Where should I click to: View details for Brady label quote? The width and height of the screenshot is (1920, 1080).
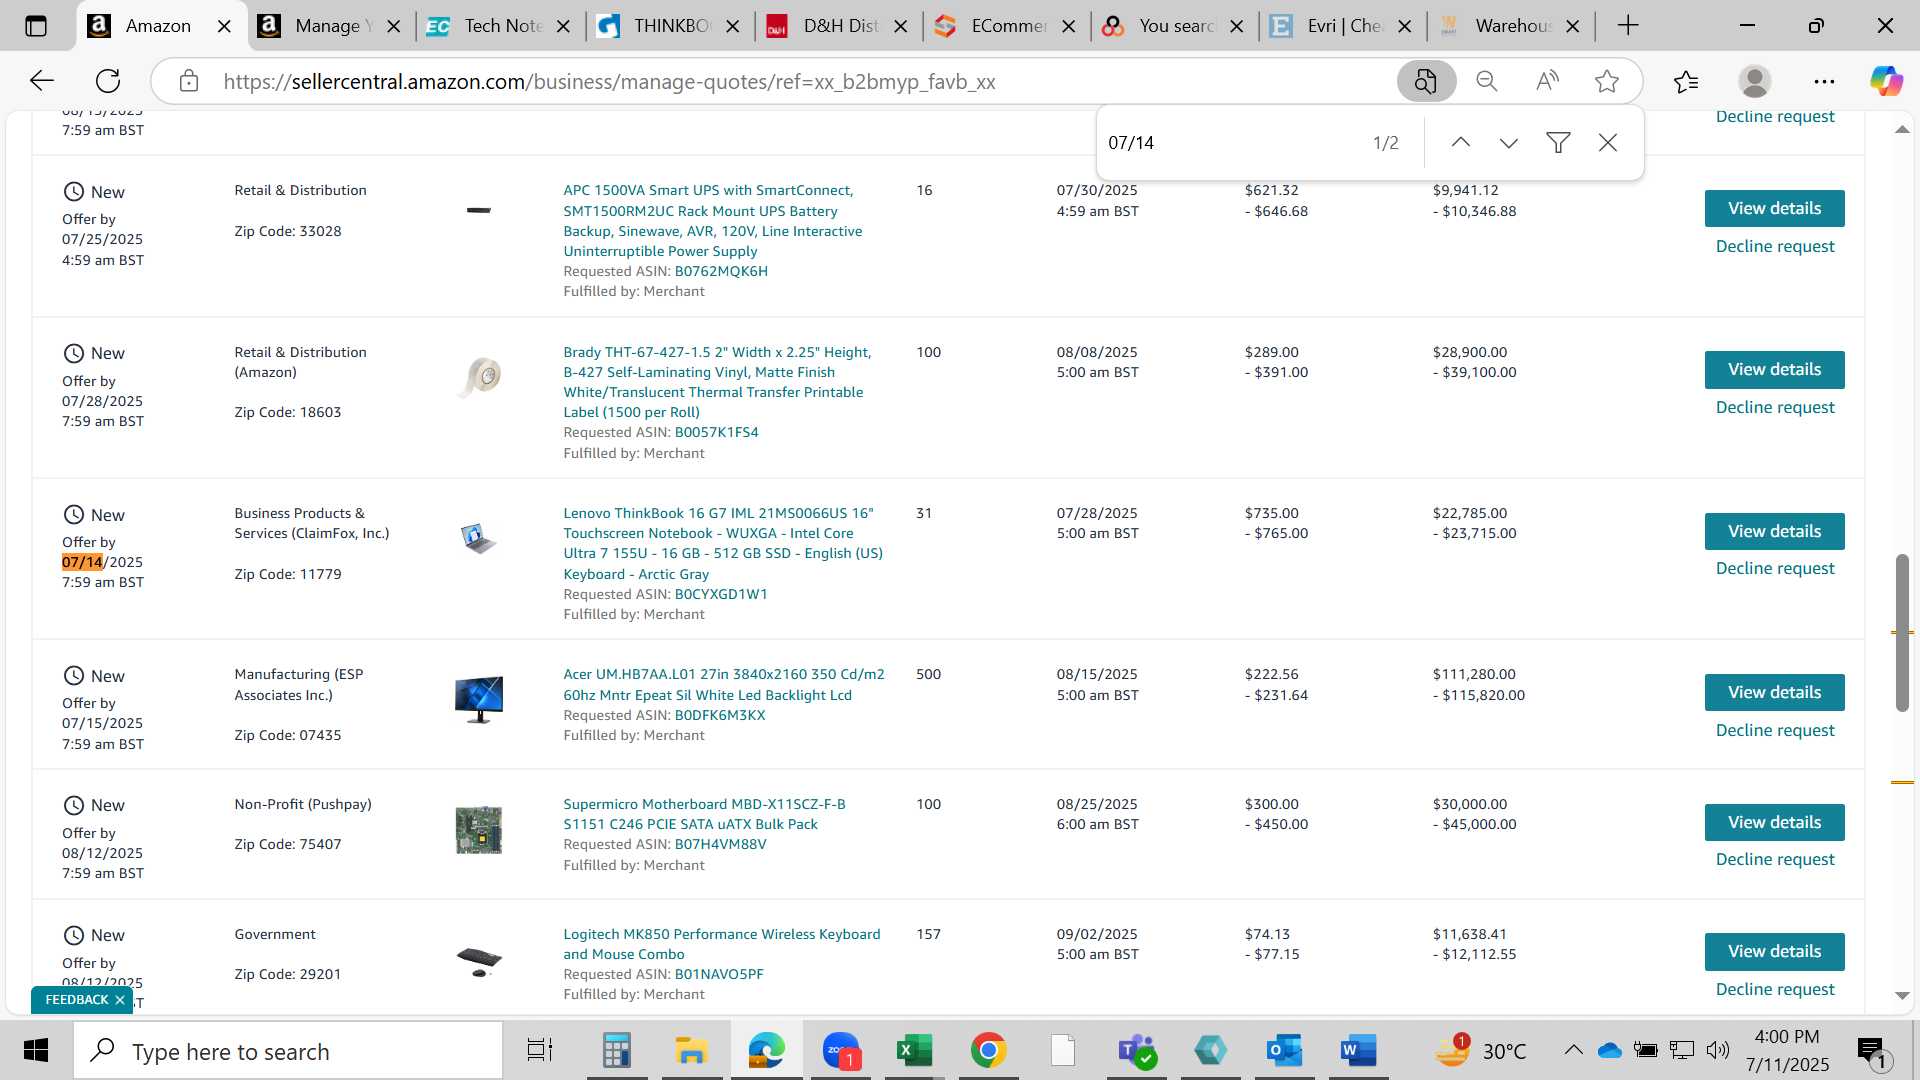tap(1774, 369)
